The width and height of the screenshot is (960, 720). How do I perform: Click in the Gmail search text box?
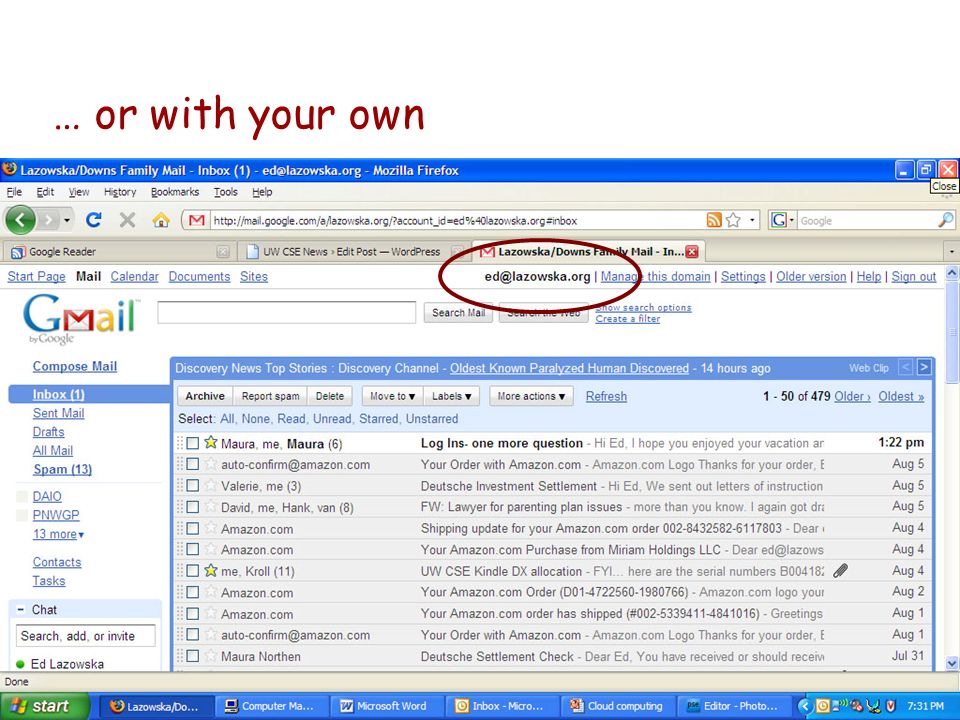tap(287, 312)
